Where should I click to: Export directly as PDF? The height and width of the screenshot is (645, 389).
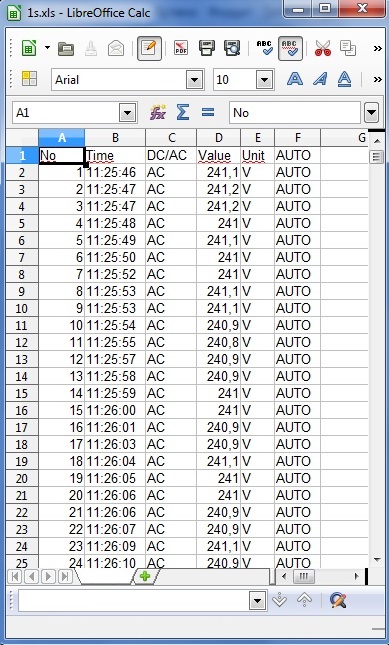pyautogui.click(x=181, y=49)
